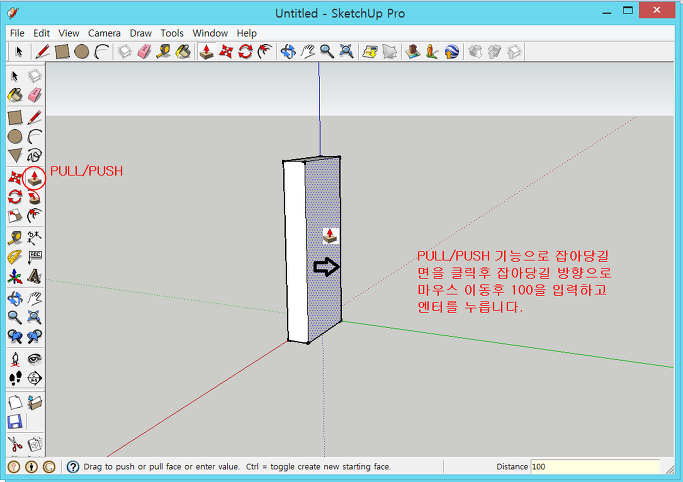Select the Move tool in top toolbar
This screenshot has width=683, height=482.
click(226, 51)
